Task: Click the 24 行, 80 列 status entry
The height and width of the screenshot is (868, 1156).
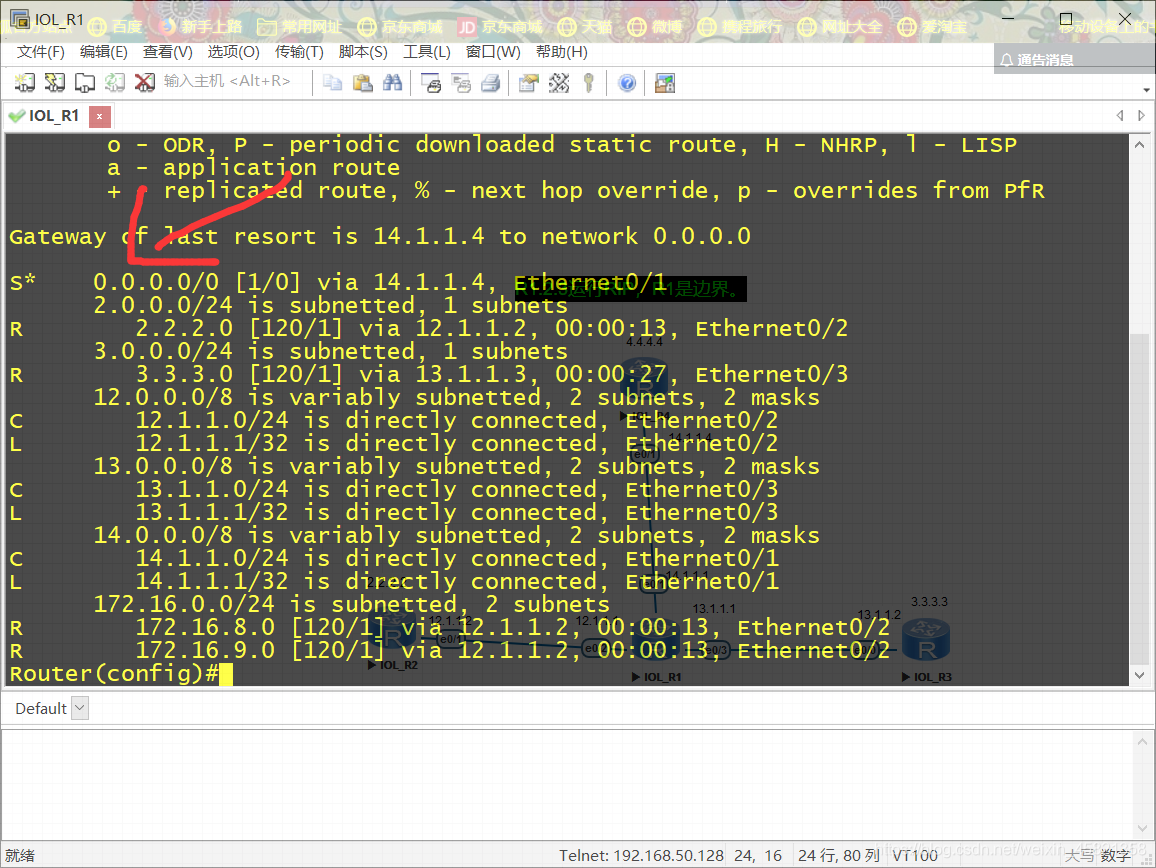Action: coord(839,855)
